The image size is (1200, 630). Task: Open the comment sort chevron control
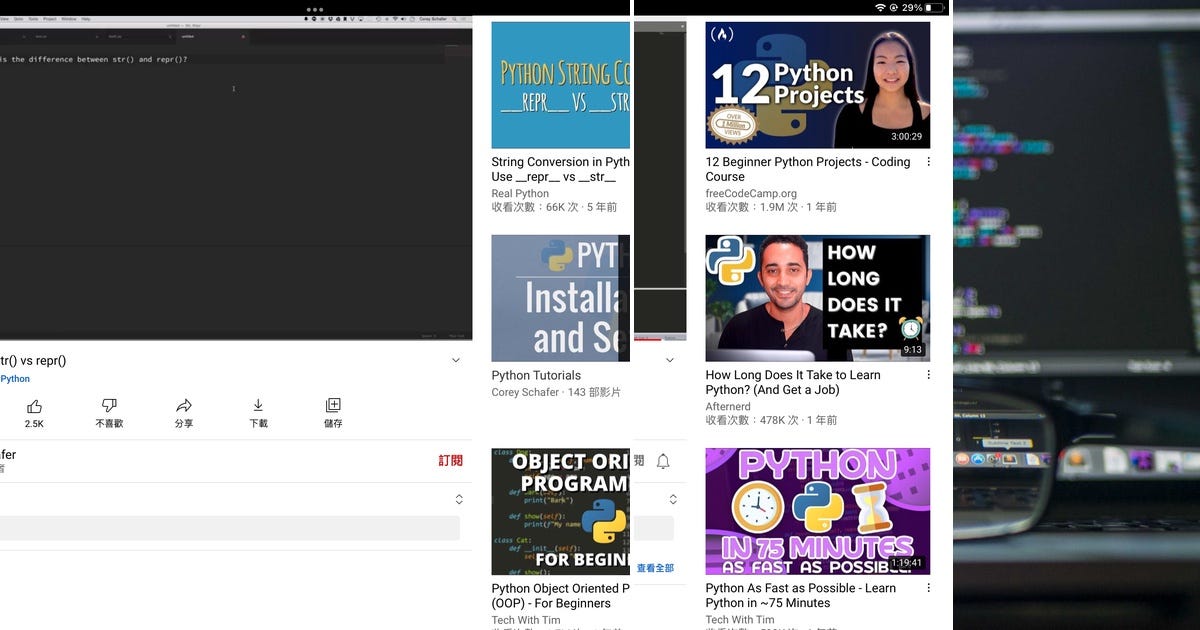(x=458, y=498)
